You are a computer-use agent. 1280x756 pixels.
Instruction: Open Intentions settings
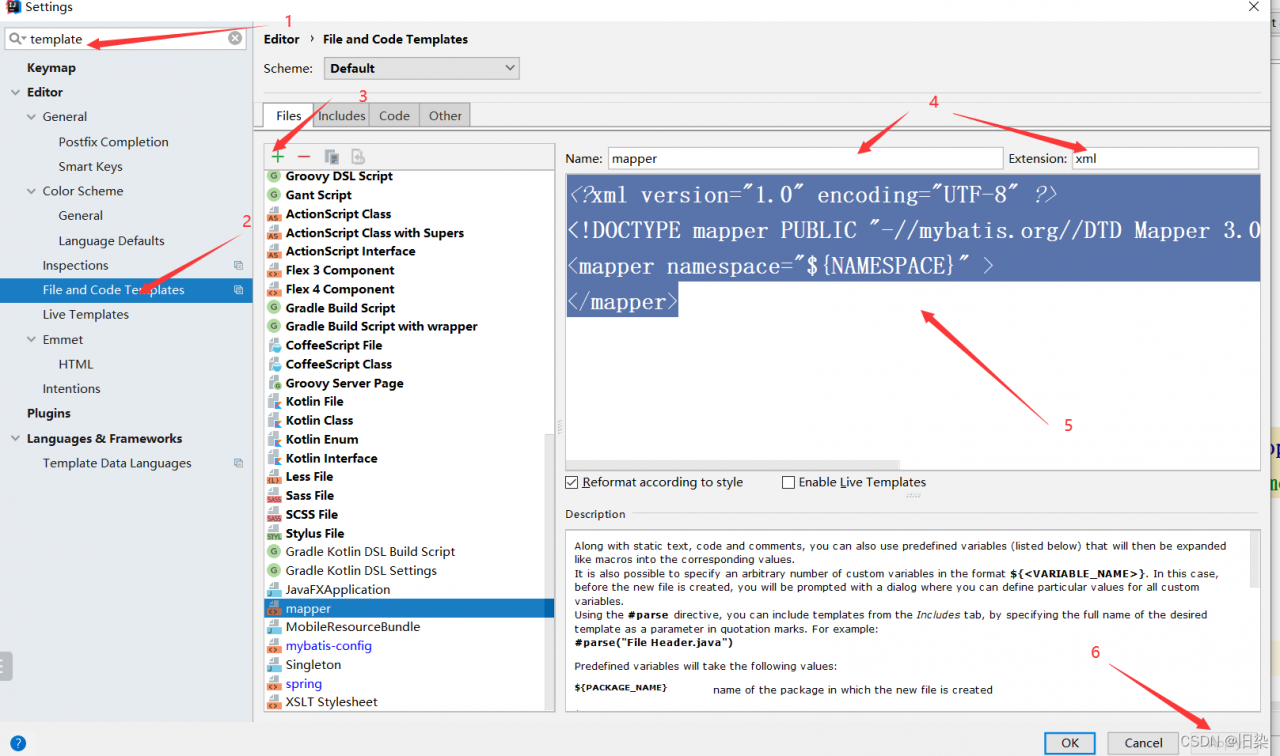click(72, 389)
